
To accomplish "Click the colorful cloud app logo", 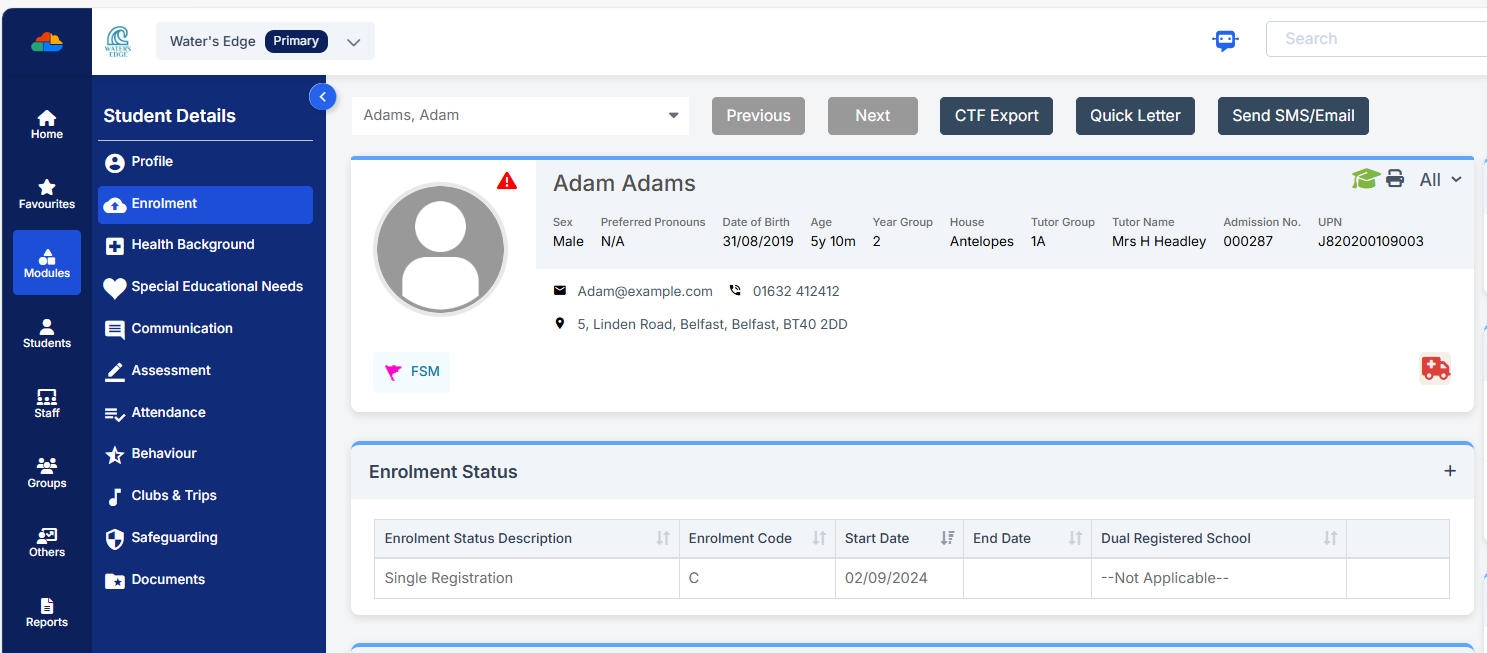I will [47, 41].
